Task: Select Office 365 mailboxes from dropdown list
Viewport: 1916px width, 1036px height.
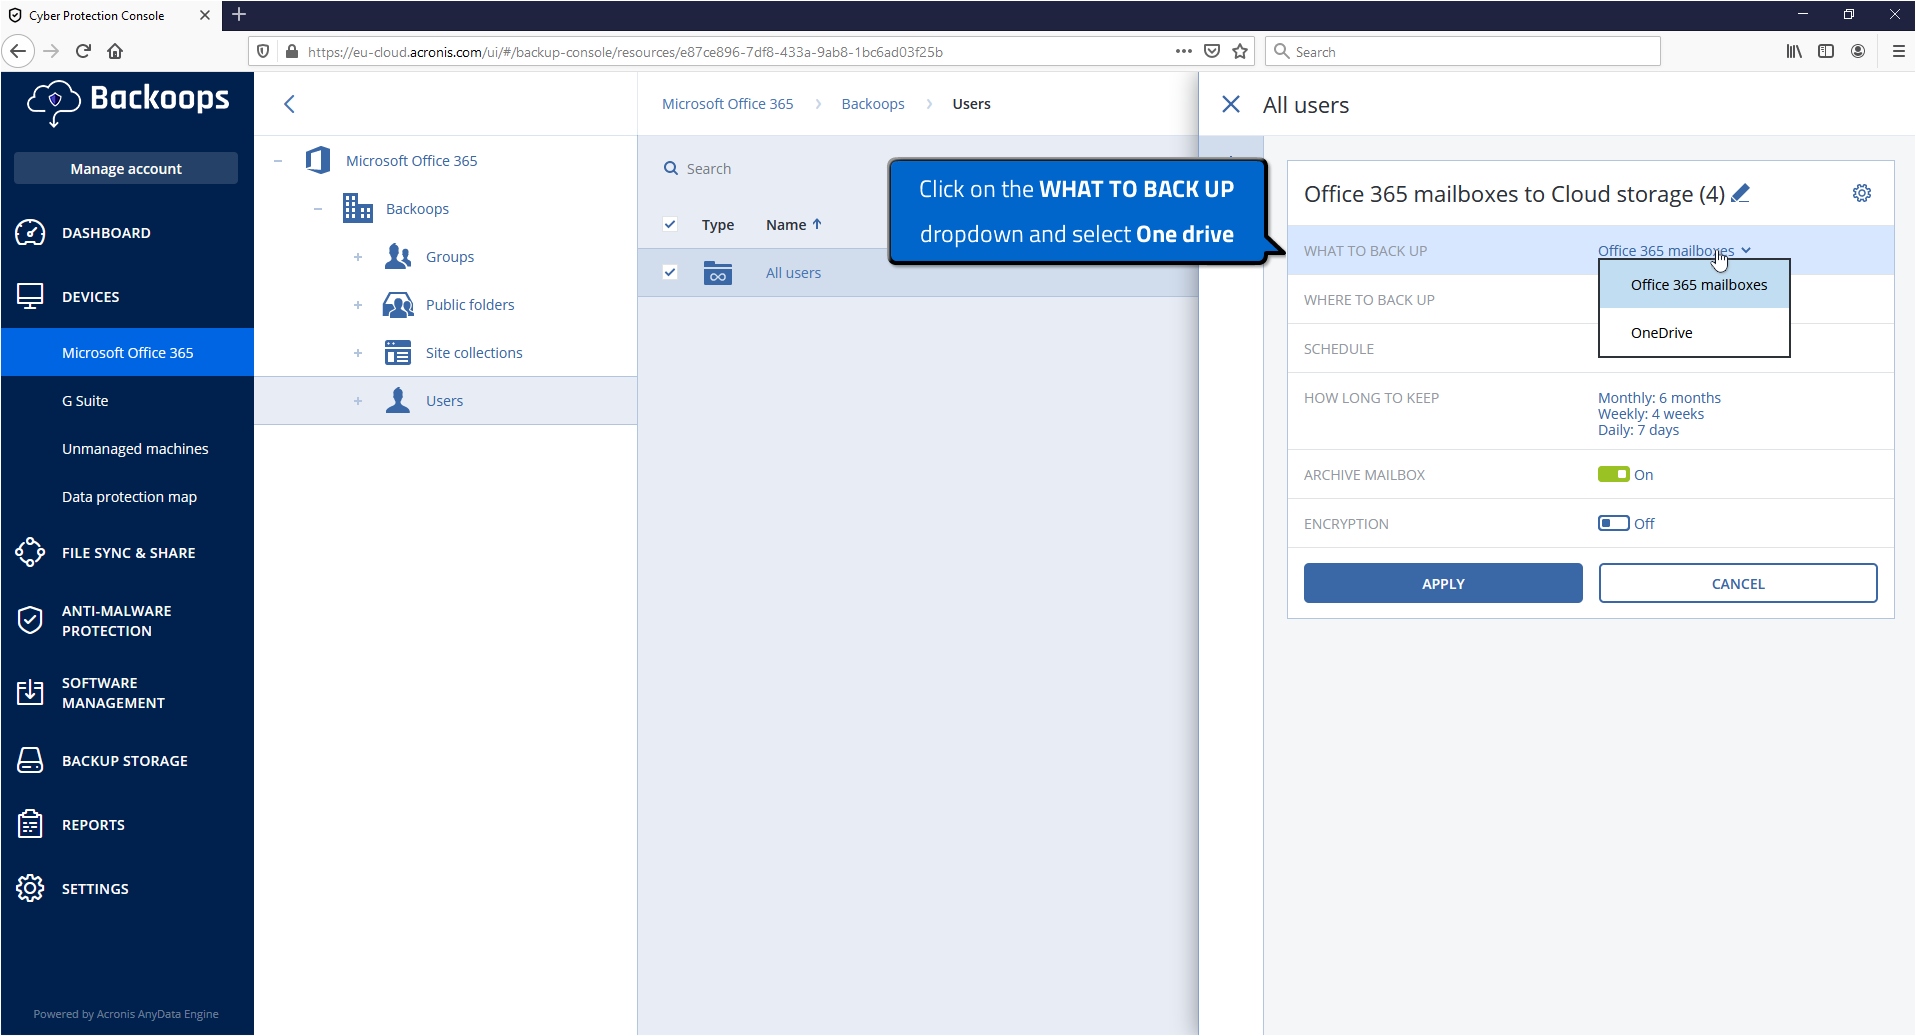Action: 1694,285
